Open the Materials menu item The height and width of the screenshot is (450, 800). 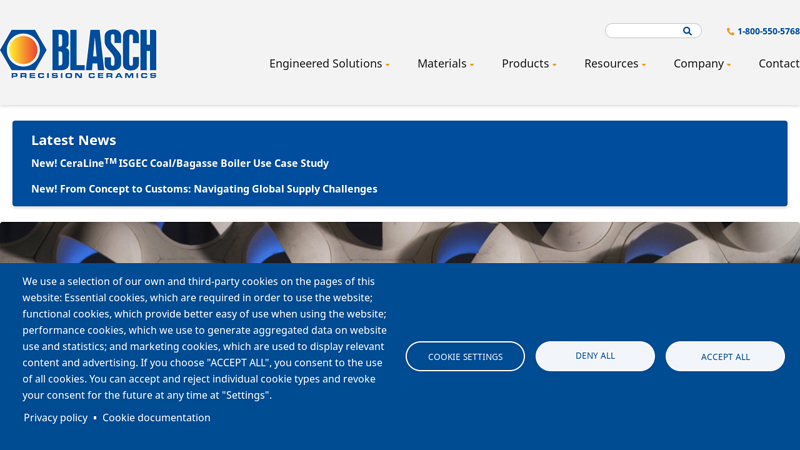point(442,64)
